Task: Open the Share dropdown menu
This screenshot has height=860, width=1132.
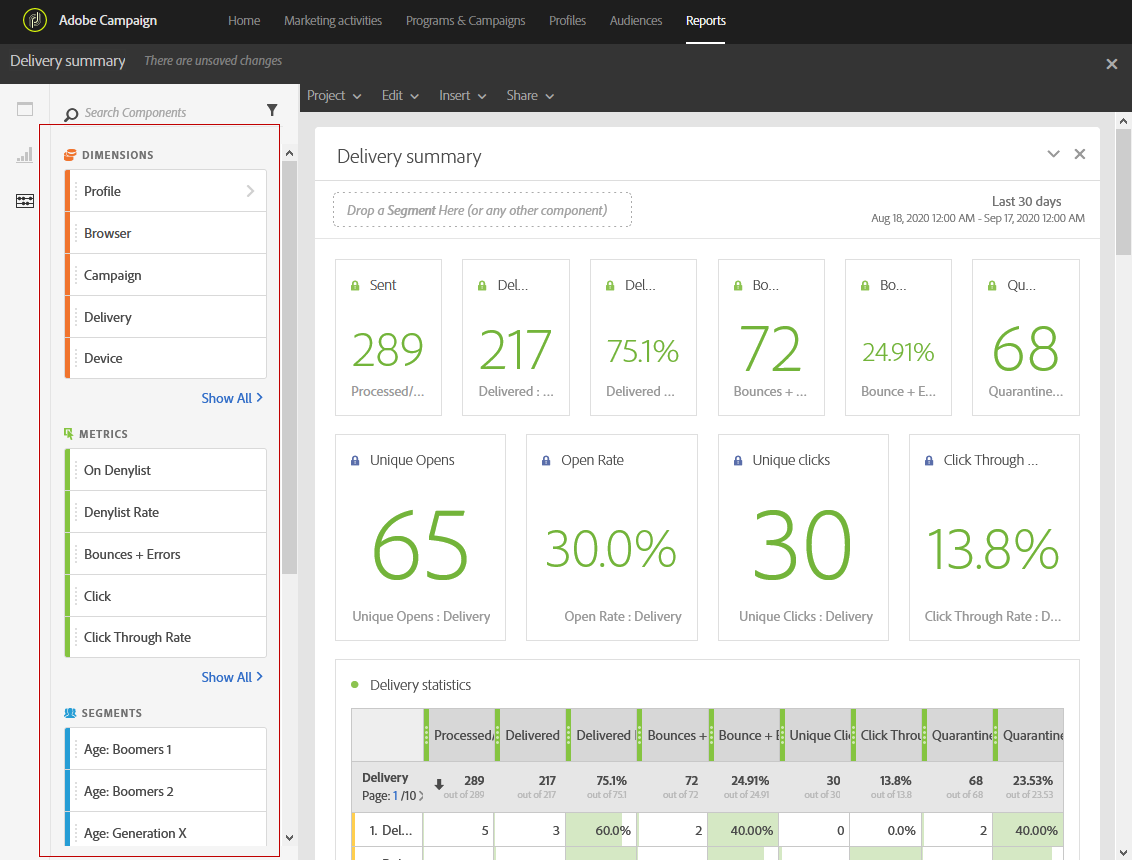Action: tap(530, 96)
